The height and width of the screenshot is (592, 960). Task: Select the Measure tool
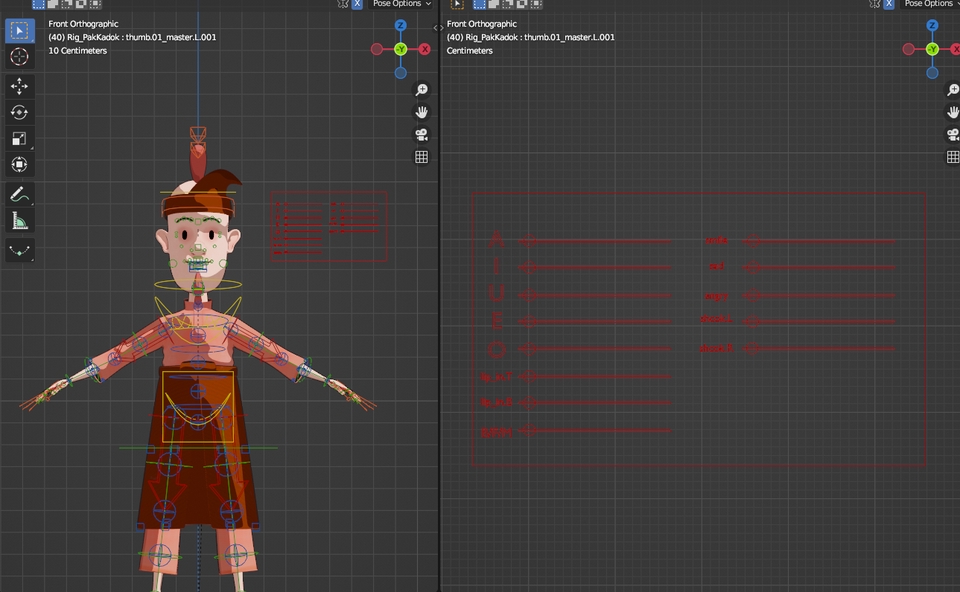coord(19,220)
